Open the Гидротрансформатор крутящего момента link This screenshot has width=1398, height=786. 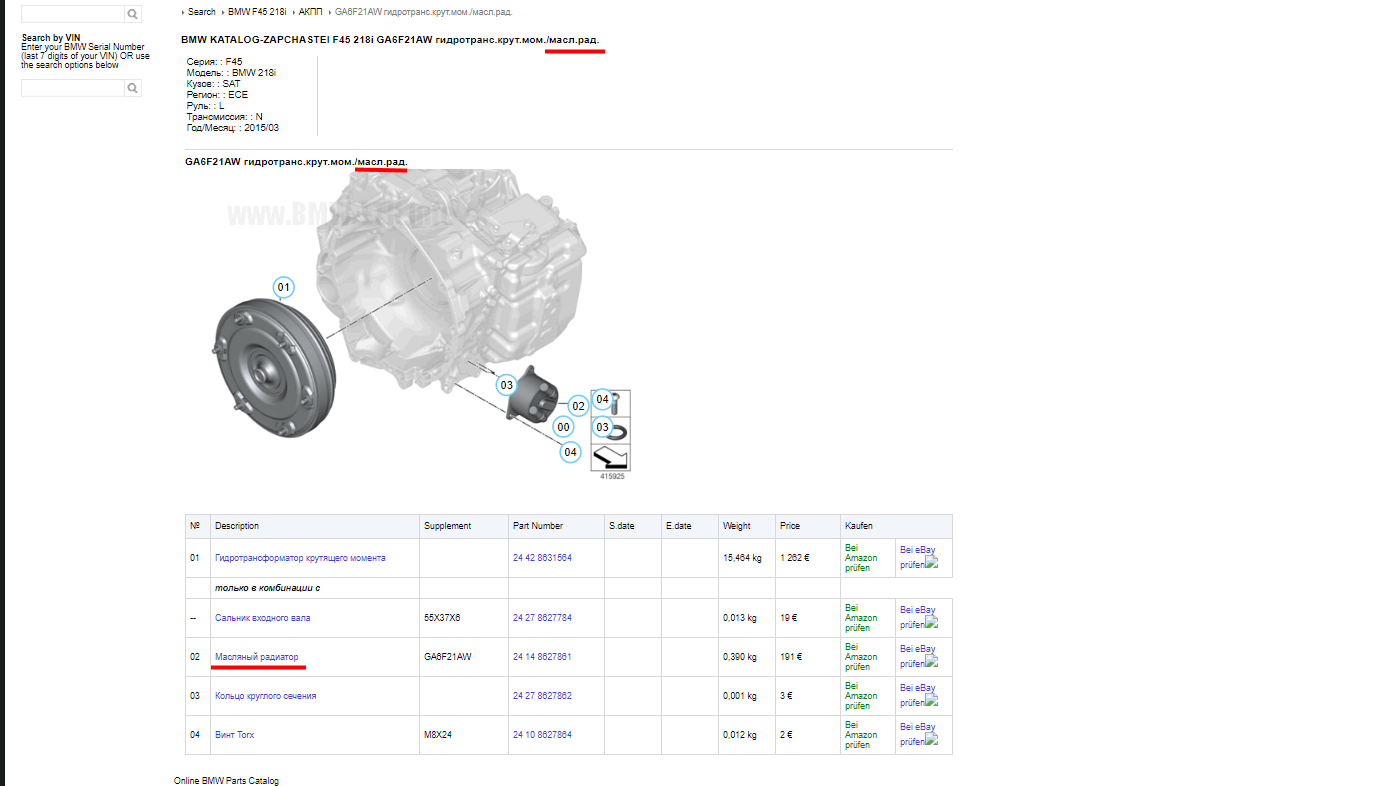(300, 558)
